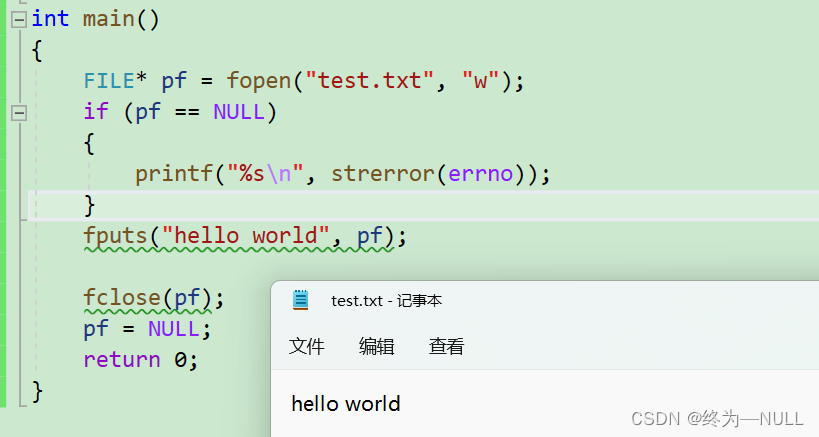Image resolution: width=819 pixels, height=437 pixels.
Task: Click the fputs call with green squiggle
Action: coord(116,237)
